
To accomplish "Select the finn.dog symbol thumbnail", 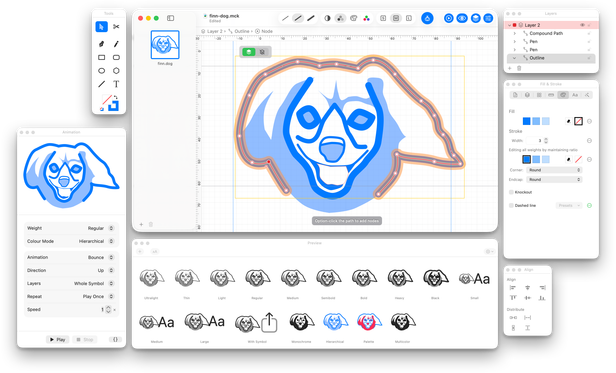I will (x=165, y=45).
